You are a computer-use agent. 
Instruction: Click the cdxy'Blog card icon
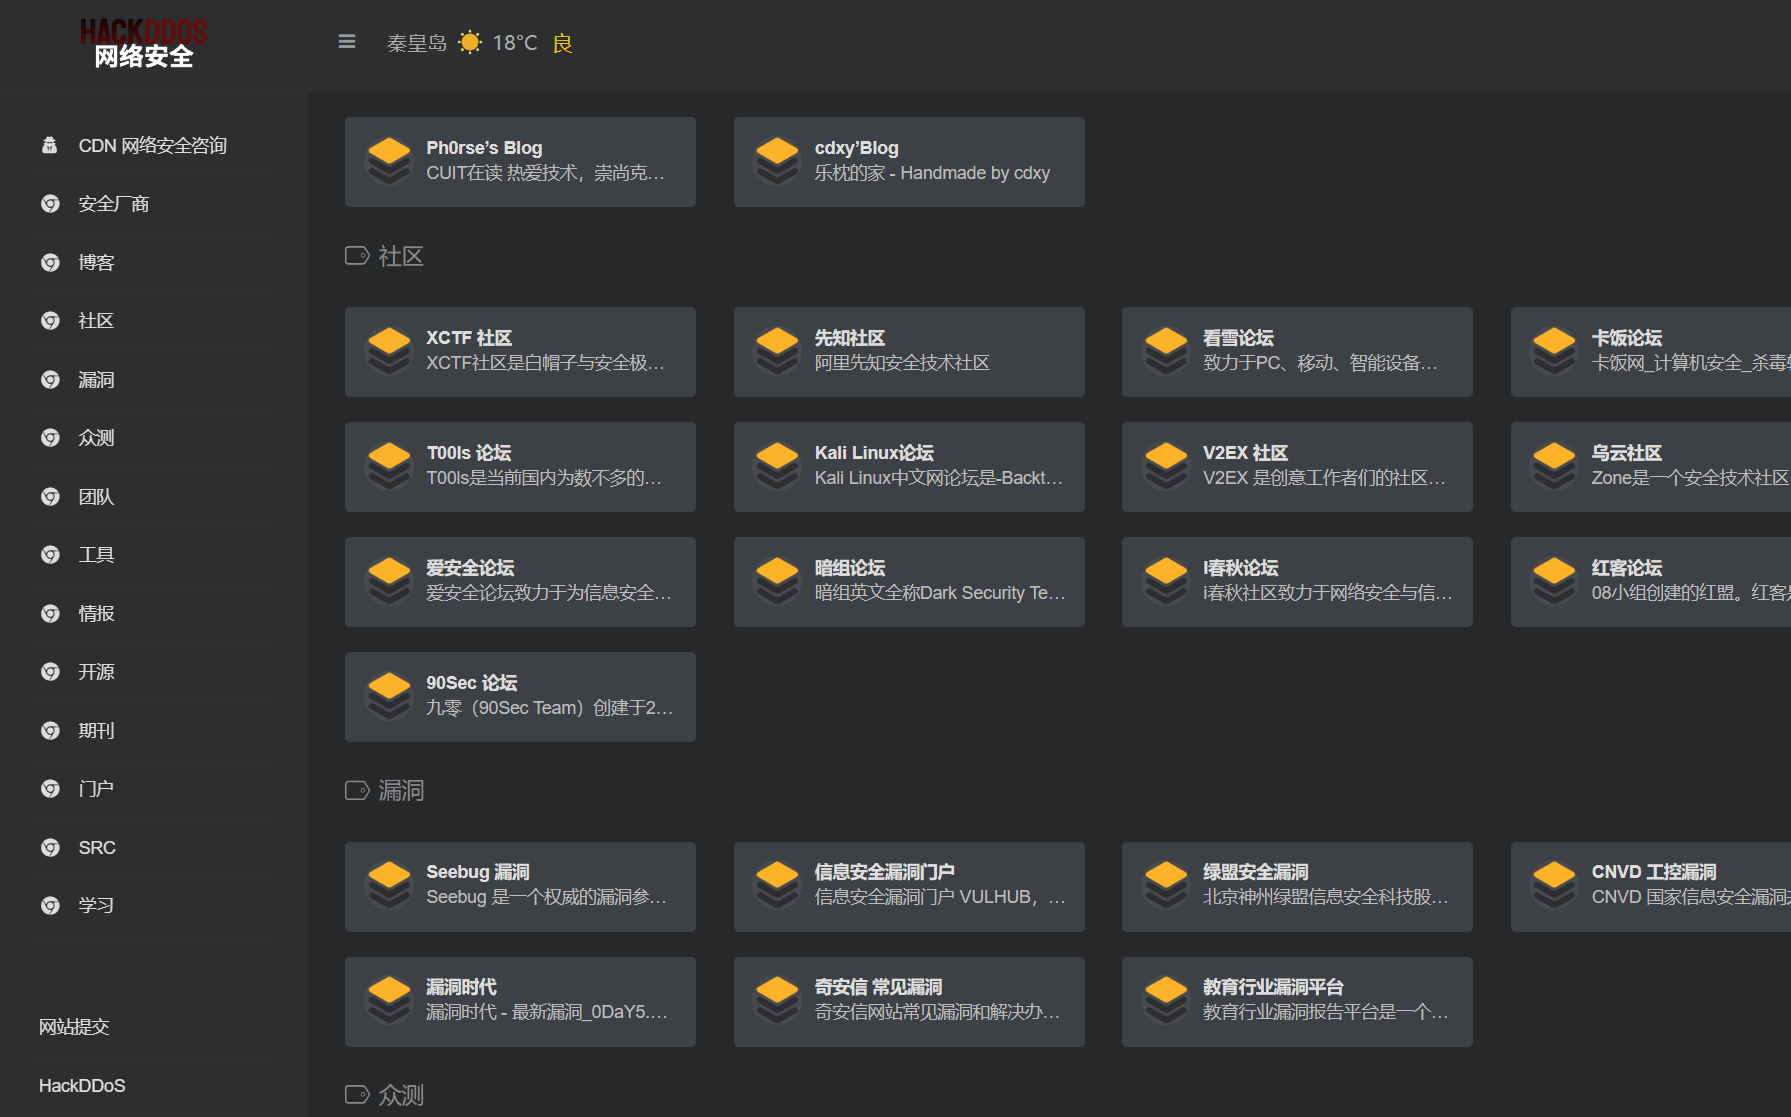pyautogui.click(x=777, y=162)
